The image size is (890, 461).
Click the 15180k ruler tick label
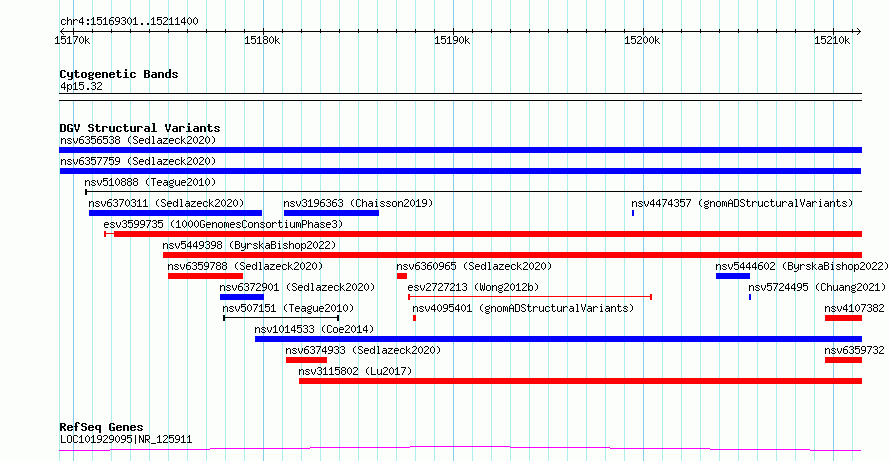pos(262,41)
